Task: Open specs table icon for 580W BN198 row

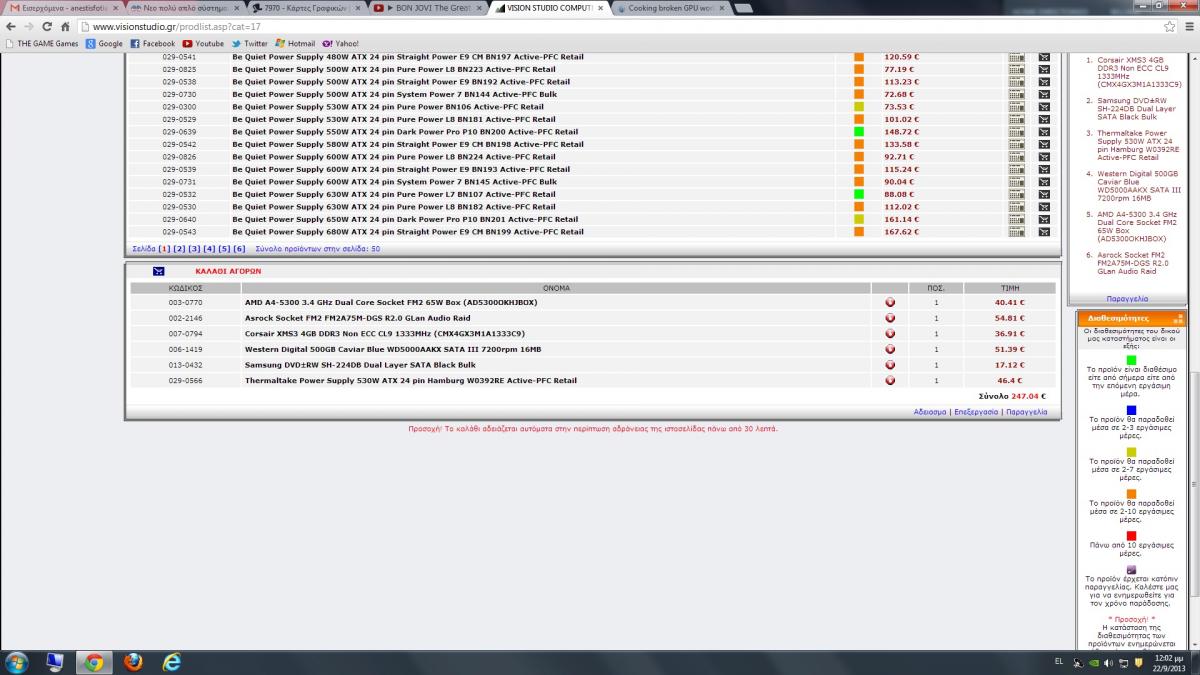Action: [1016, 144]
